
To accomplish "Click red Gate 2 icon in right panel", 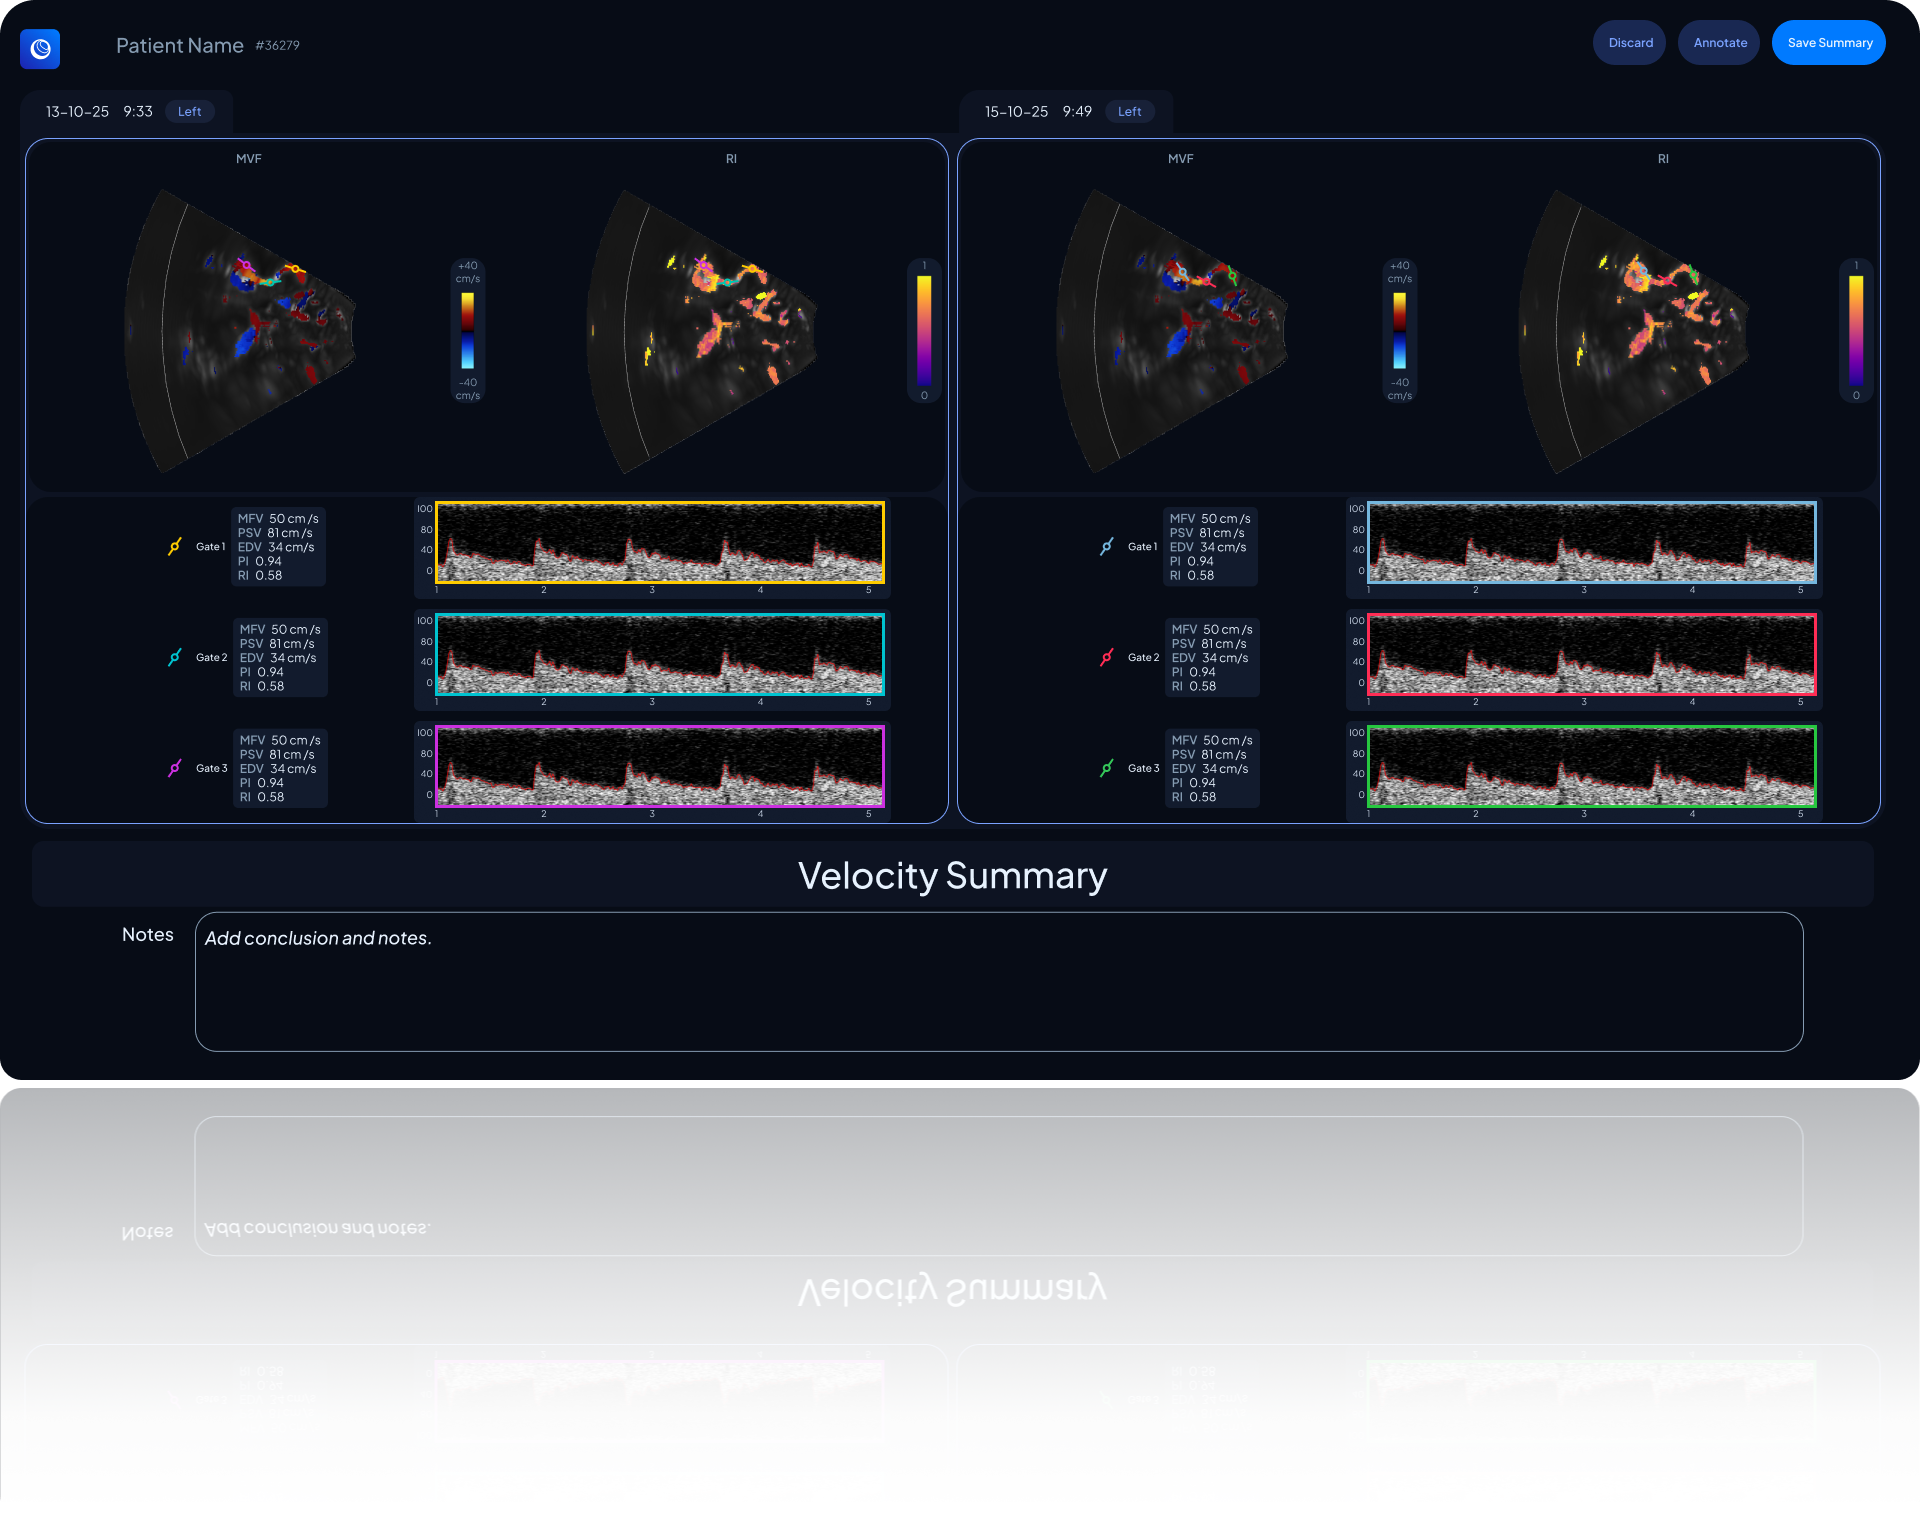I will click(1107, 657).
